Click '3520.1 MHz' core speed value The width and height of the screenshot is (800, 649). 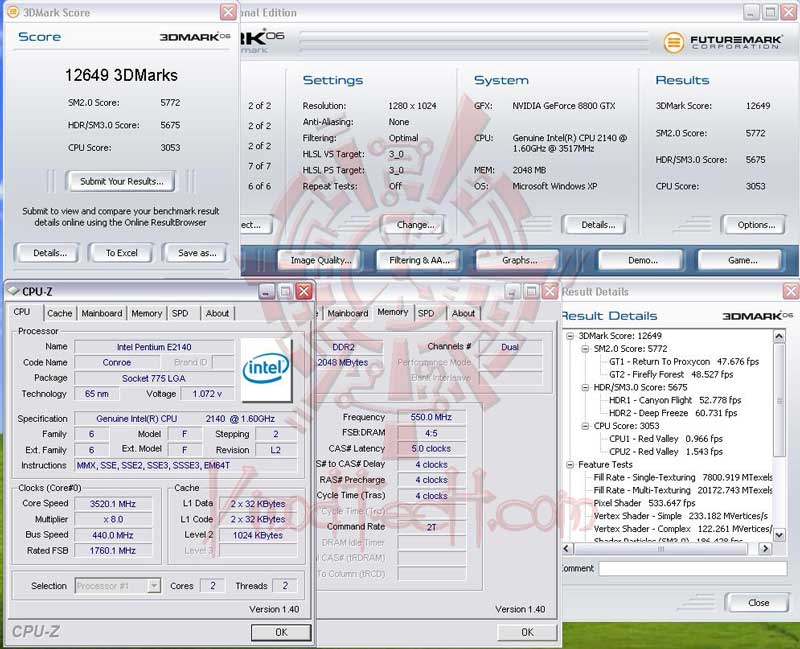[113, 504]
